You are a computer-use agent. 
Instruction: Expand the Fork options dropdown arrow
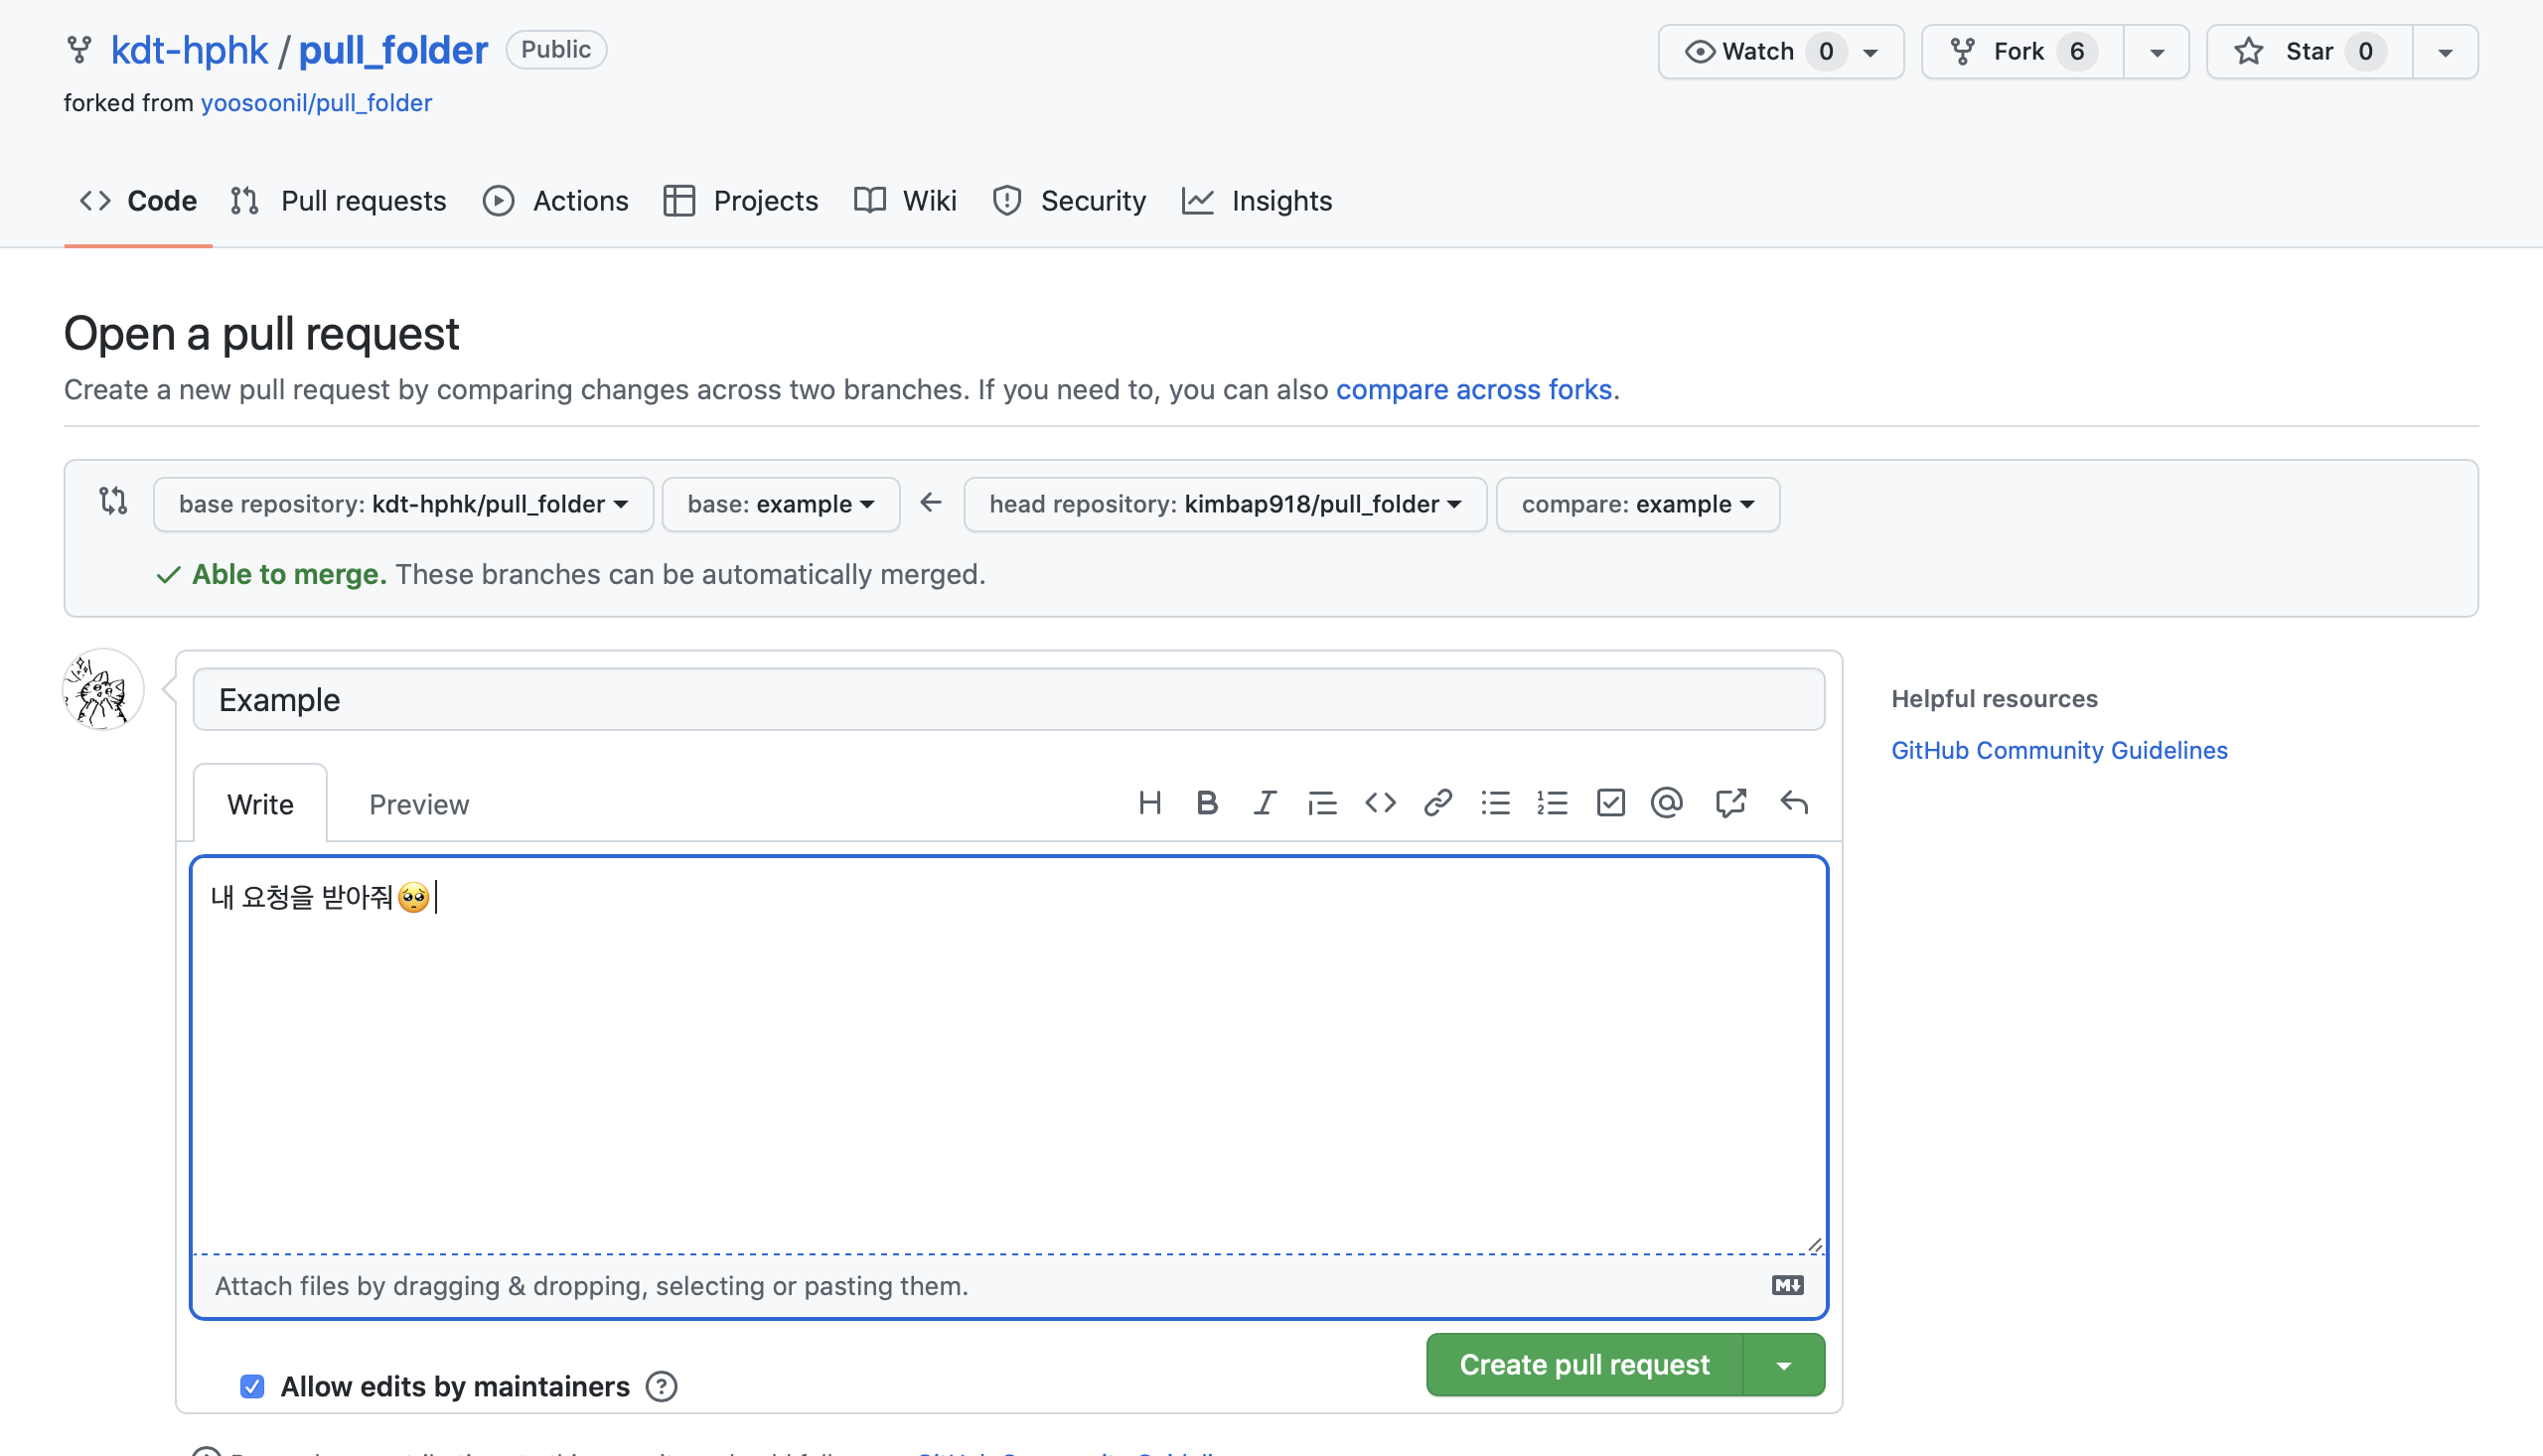click(2157, 52)
